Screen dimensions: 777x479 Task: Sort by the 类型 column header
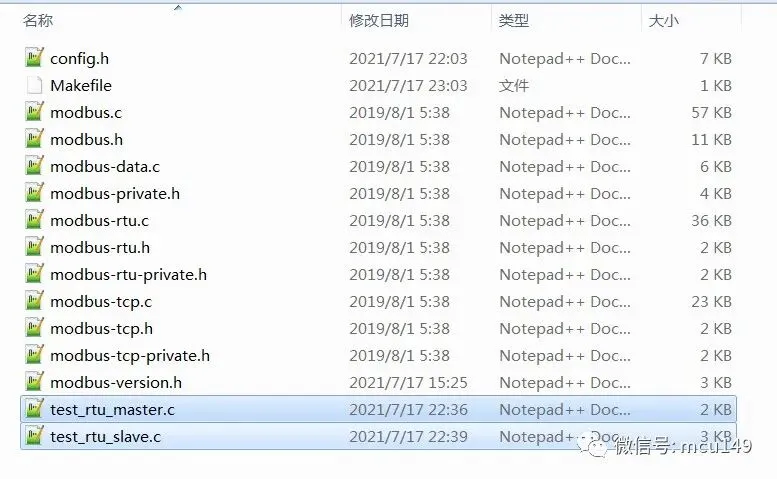514,20
